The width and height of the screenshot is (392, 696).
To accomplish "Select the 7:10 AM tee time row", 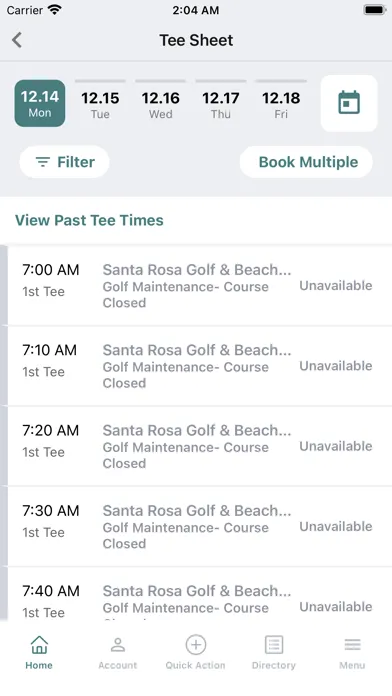I will 200,366.
